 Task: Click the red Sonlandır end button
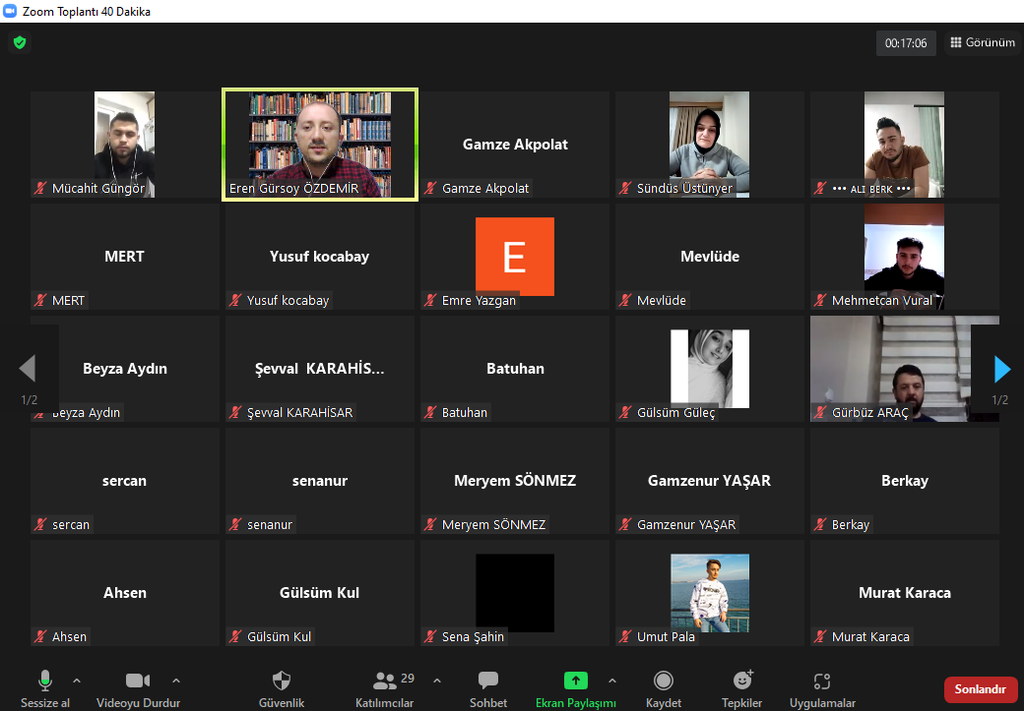tap(980, 689)
